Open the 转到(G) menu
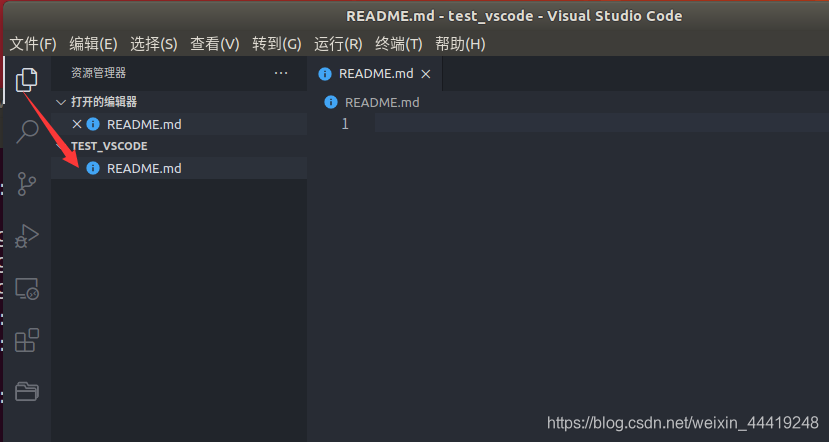This screenshot has width=829, height=442. (277, 44)
